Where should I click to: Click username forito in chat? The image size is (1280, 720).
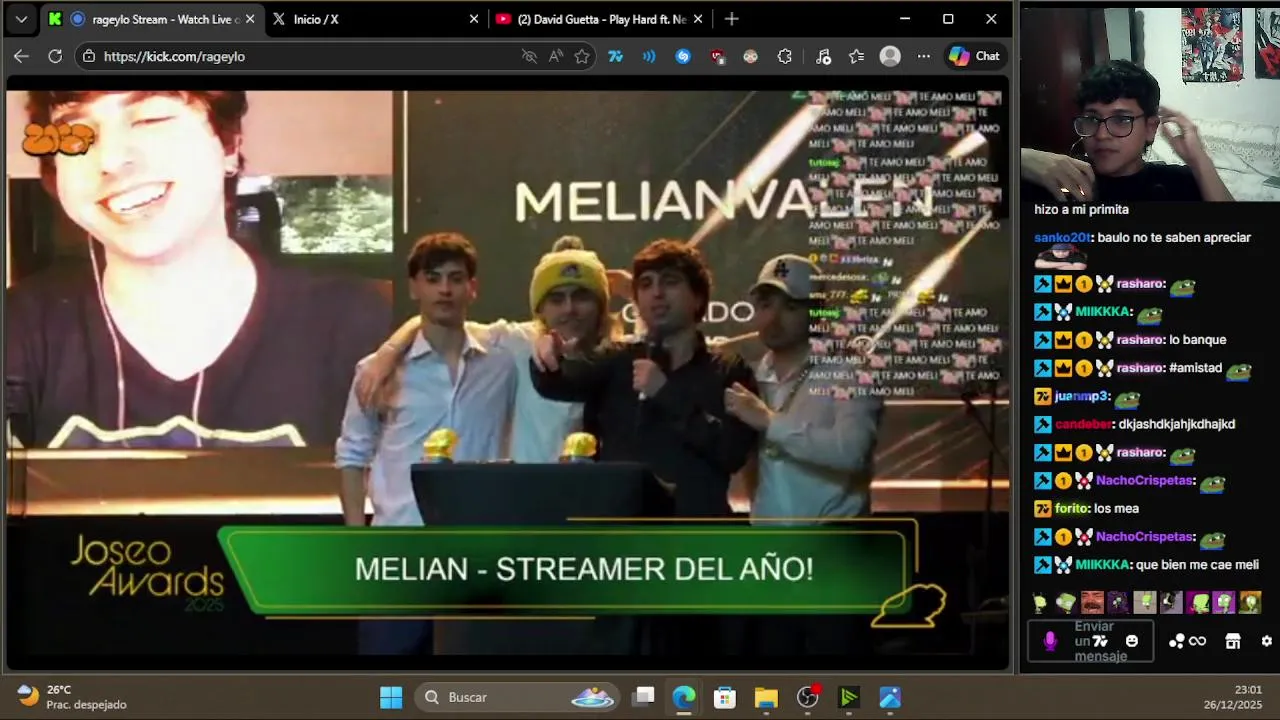(1072, 508)
